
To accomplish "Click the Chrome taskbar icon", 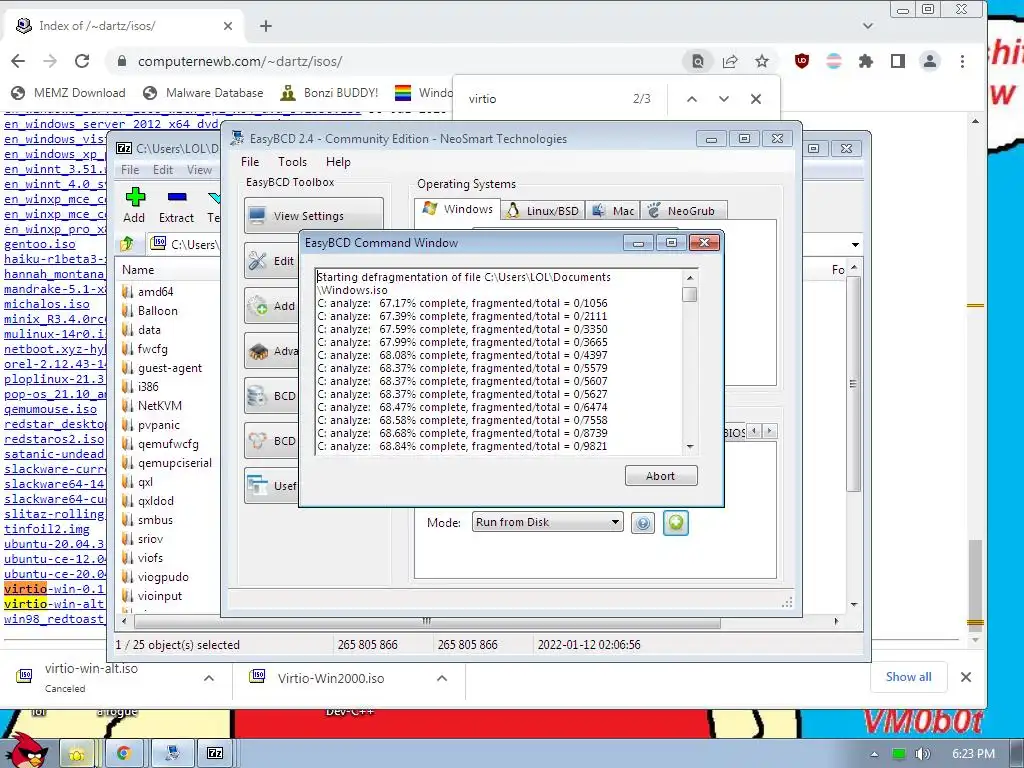I will pos(123,753).
